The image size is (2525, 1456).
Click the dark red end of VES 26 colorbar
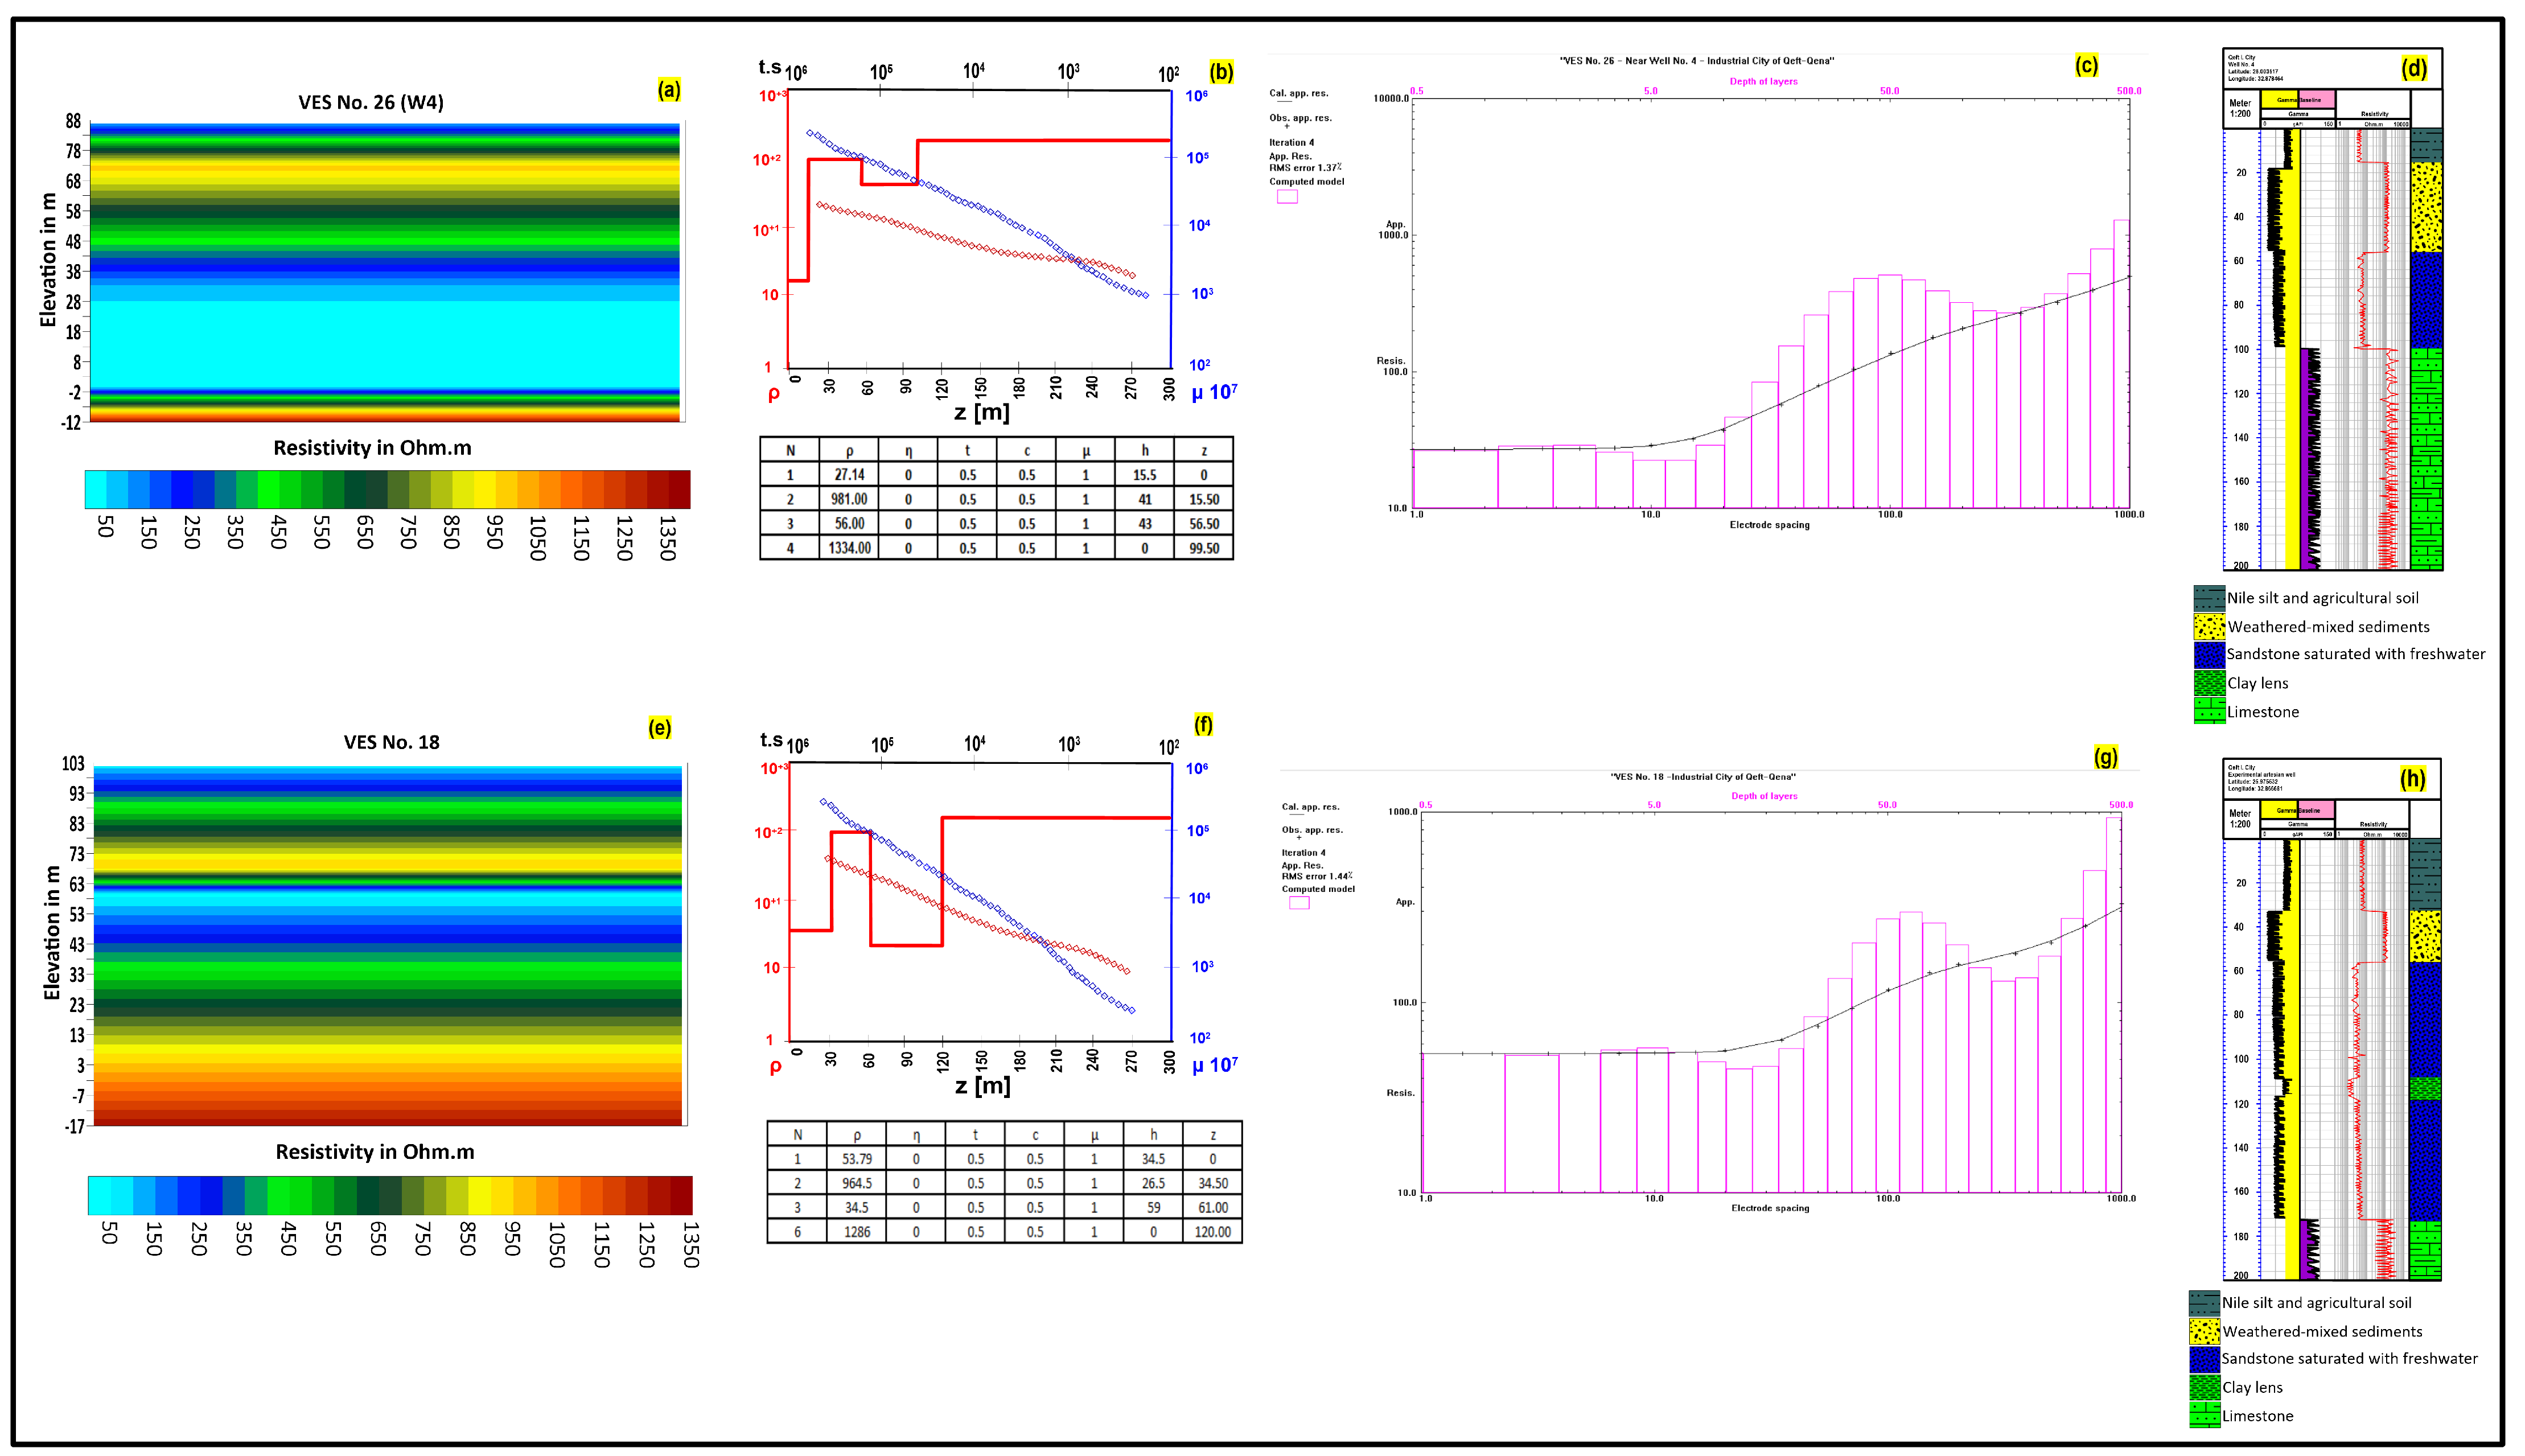pyautogui.click(x=679, y=490)
